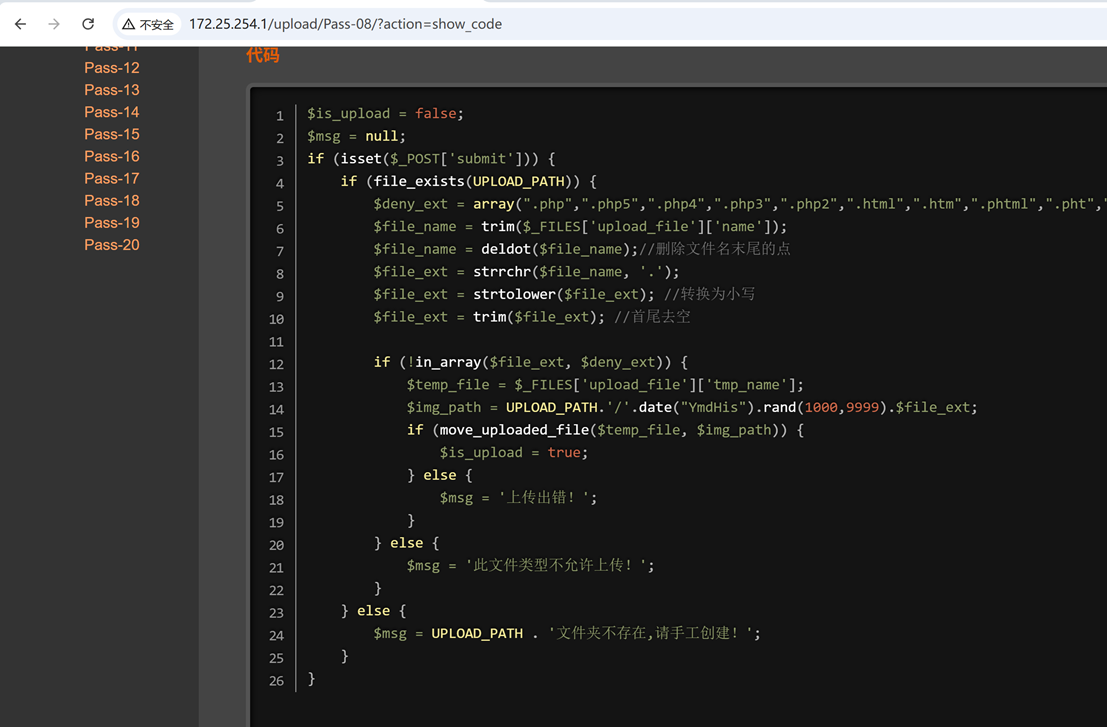Click the trim($_FILES['upload_file']['name']) line
Image resolution: width=1107 pixels, height=727 pixels.
580,227
